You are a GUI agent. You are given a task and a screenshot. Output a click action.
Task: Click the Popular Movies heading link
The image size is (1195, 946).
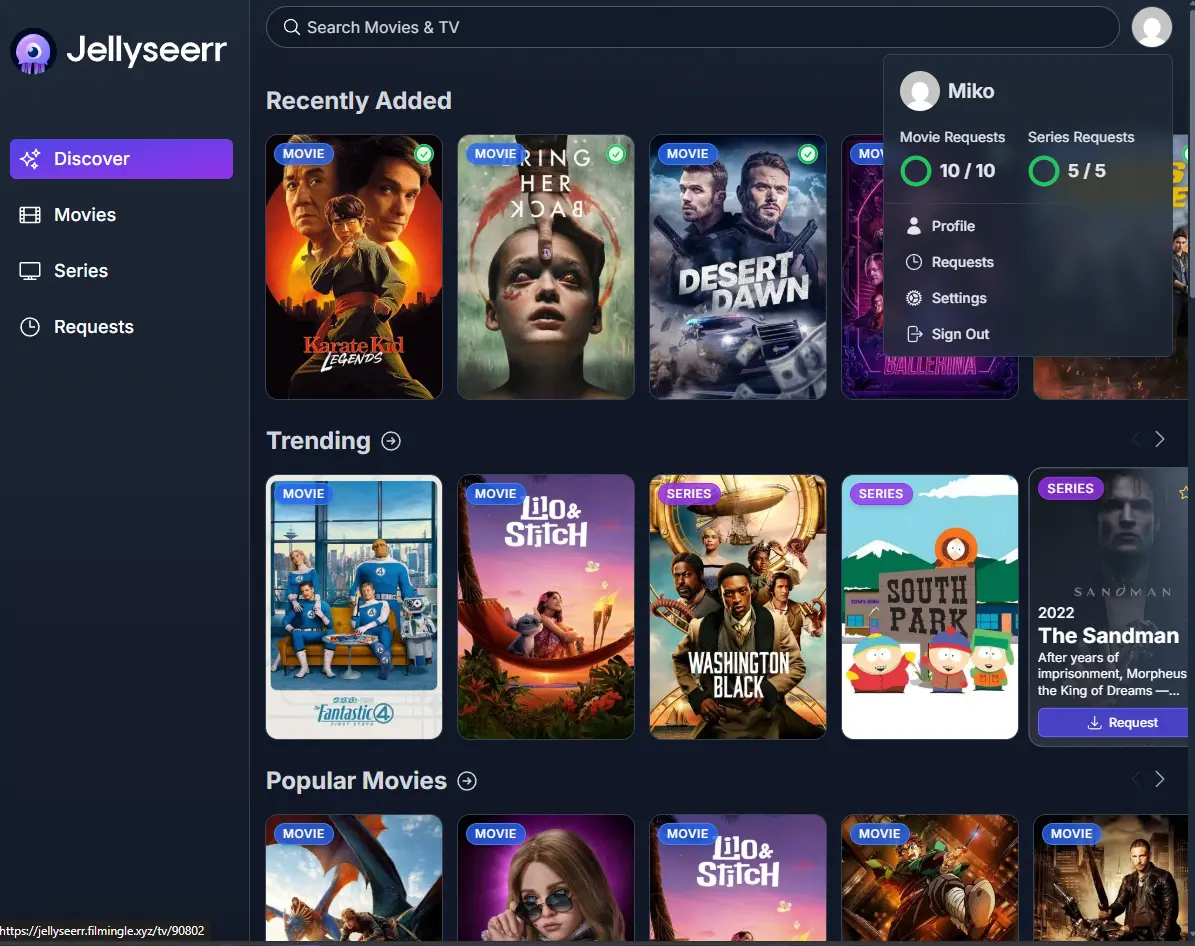click(356, 781)
